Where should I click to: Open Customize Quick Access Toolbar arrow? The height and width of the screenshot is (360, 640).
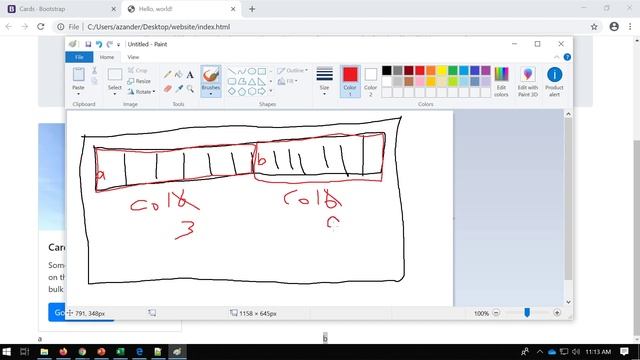(x=118, y=44)
